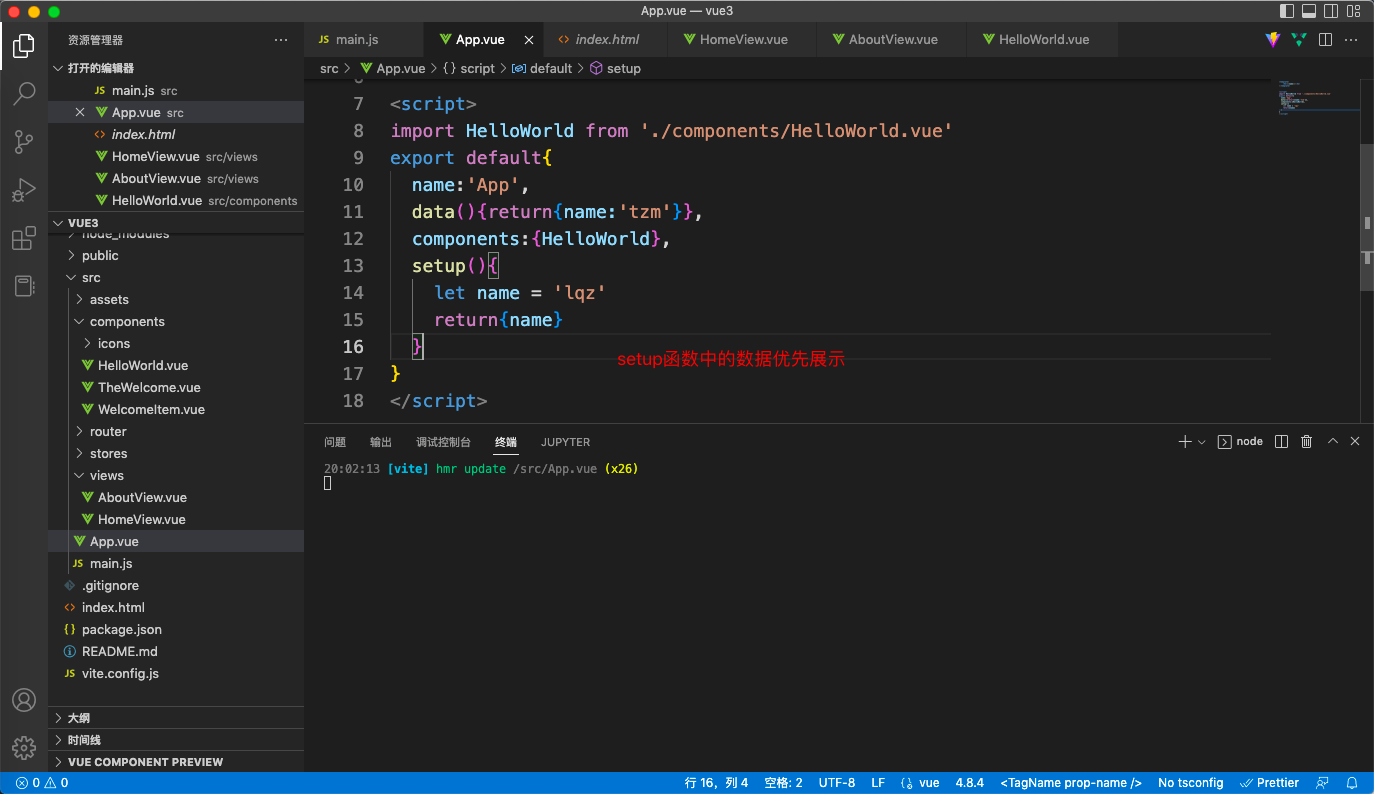Expand the stores folder
This screenshot has height=794, width=1374.
175,454
